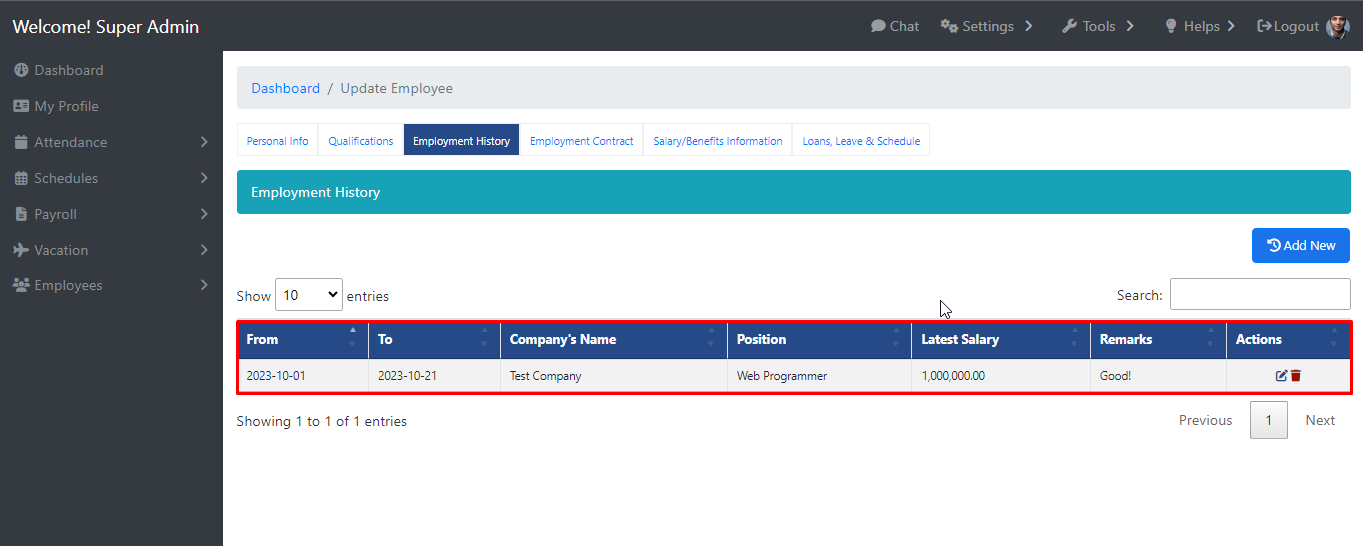This screenshot has height=546, width=1363.
Task: Click the Add New button
Action: coord(1301,245)
